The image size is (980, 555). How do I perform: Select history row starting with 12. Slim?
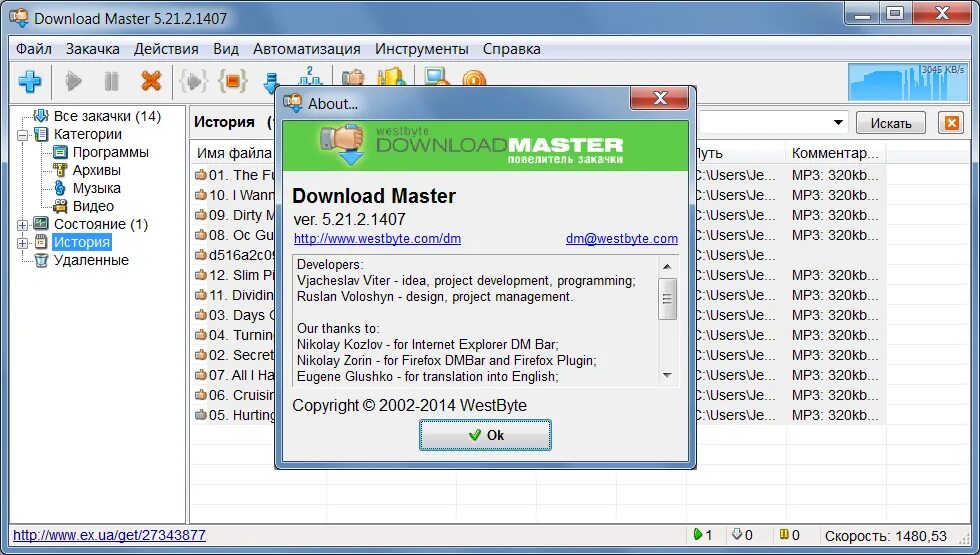tap(234, 275)
